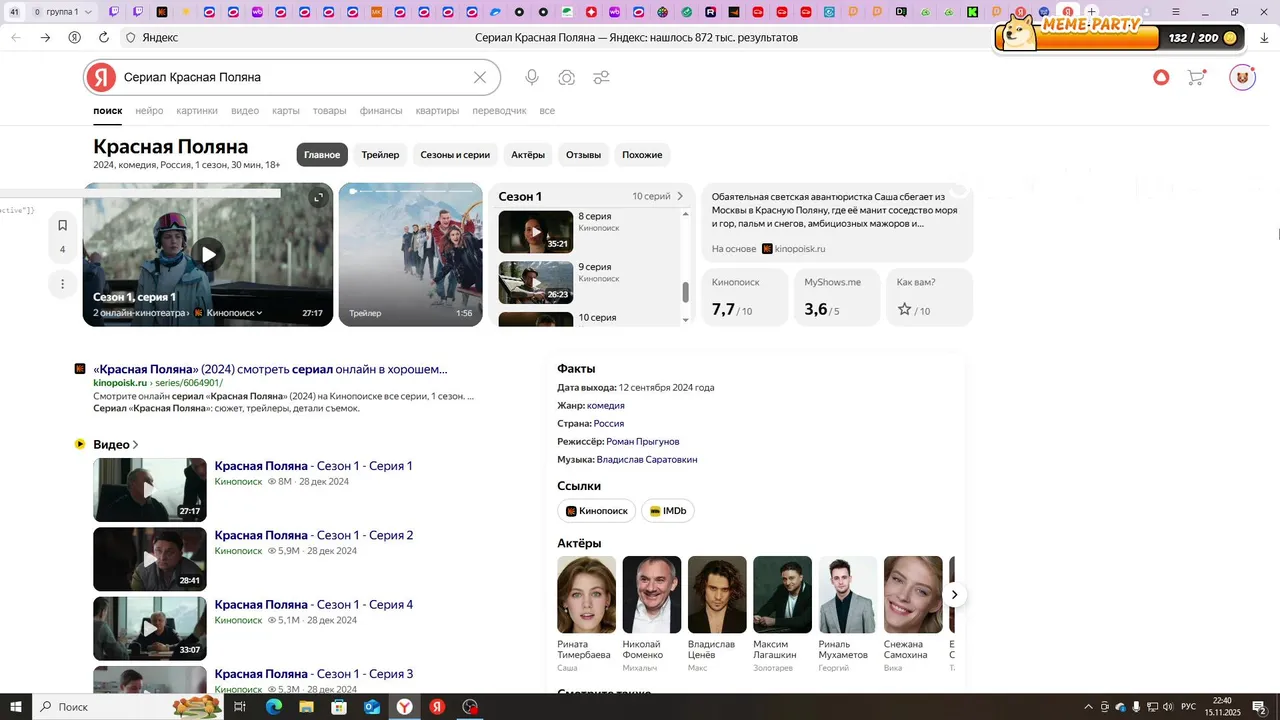This screenshot has width=1280, height=720.
Task: Click the Windows taskbar search field
Action: 127,707
